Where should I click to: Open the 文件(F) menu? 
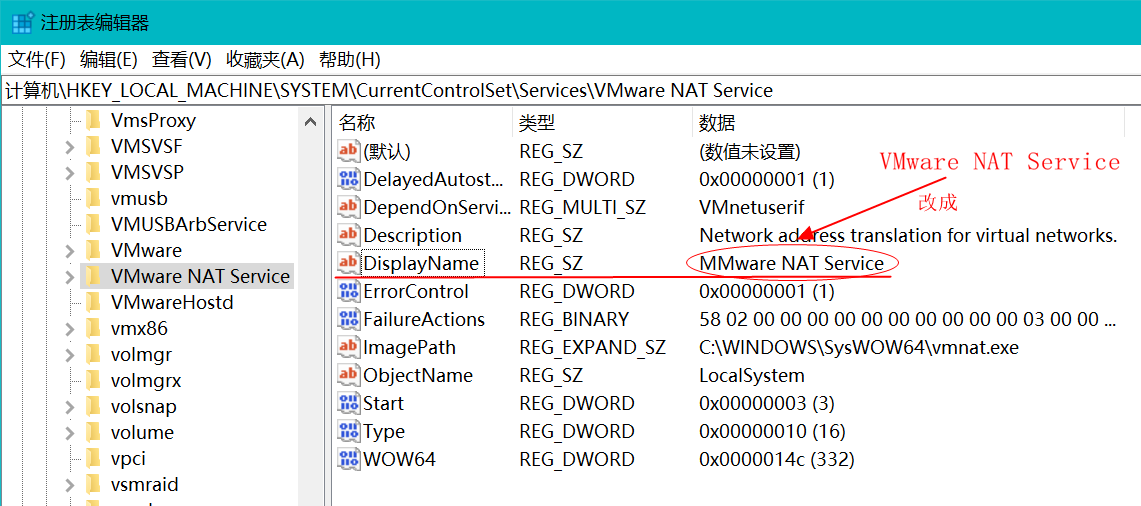pyautogui.click(x=36, y=59)
